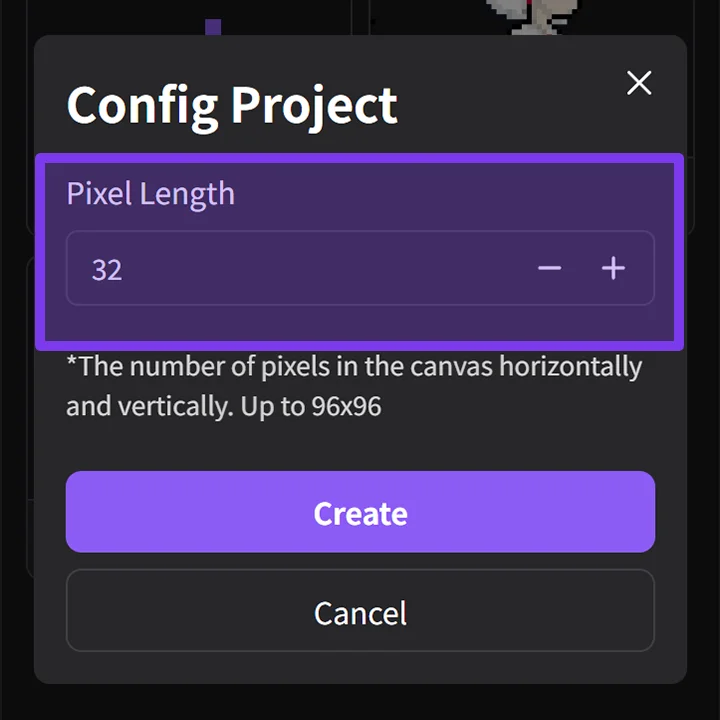Image resolution: width=720 pixels, height=720 pixels.
Task: Click the 'Up to 96x96' limit text
Action: pos(311,406)
